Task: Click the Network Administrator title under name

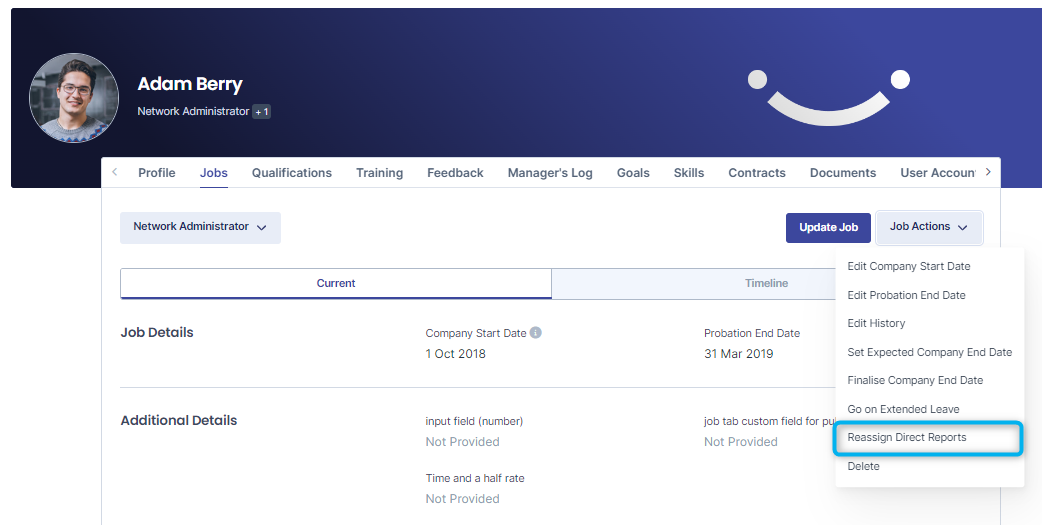Action: point(193,112)
